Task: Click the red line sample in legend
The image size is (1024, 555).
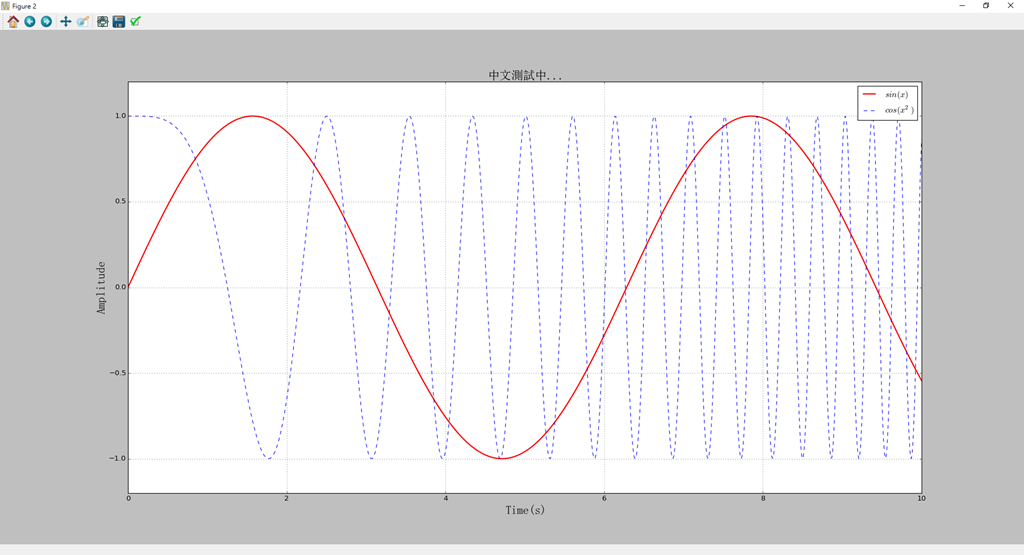Action: pos(869,95)
